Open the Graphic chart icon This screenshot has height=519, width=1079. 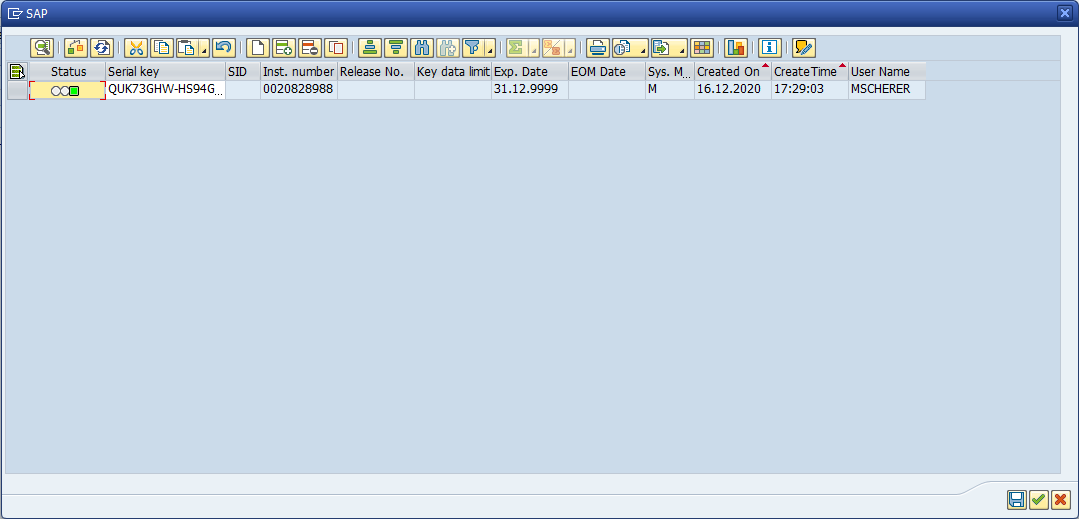point(736,47)
